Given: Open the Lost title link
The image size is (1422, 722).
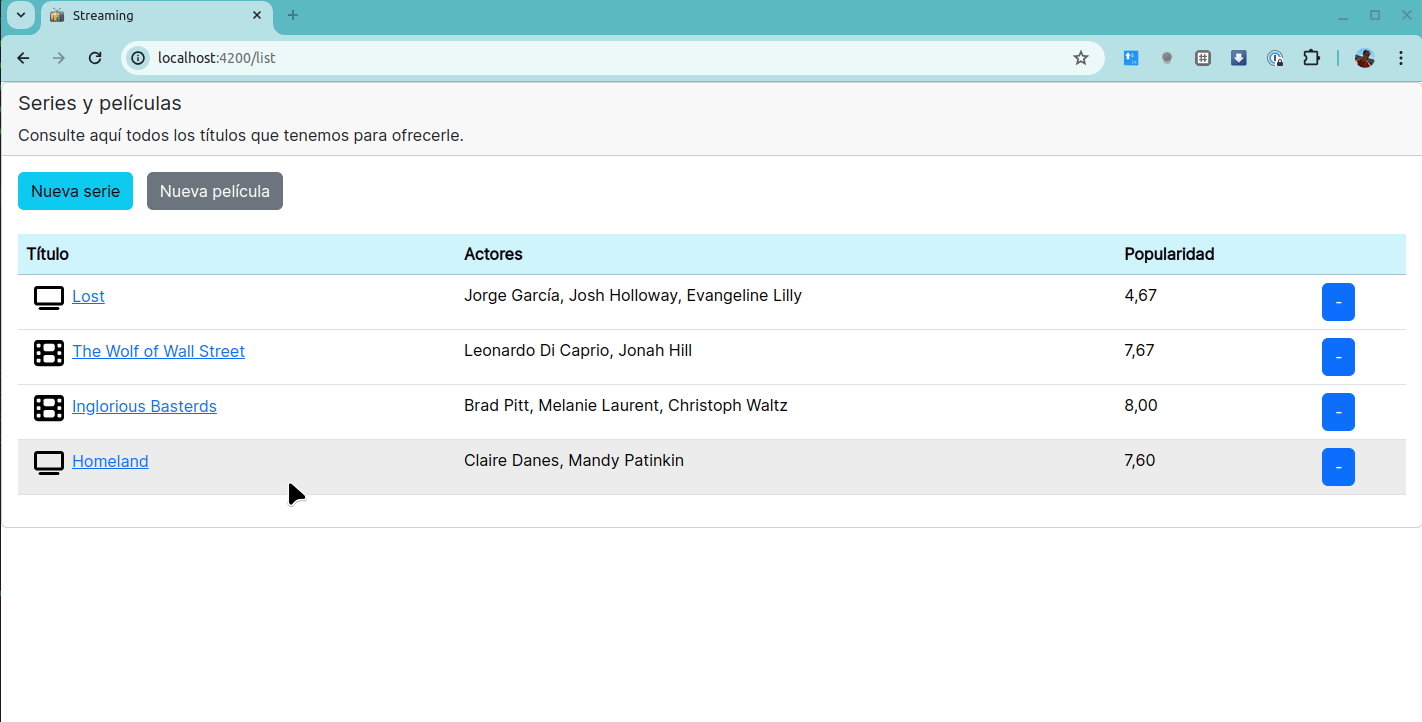Looking at the screenshot, I should point(88,296).
